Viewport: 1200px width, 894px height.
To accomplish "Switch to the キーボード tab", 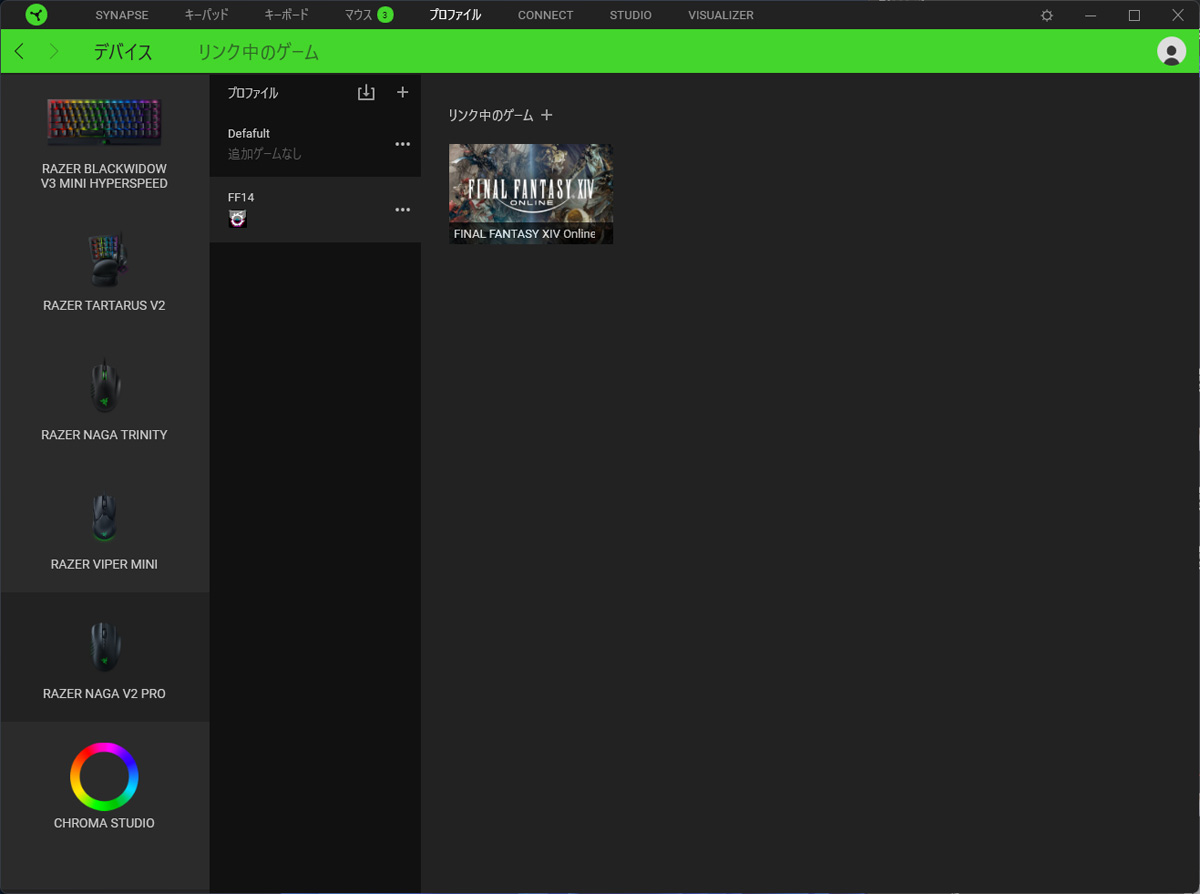I will [x=286, y=15].
